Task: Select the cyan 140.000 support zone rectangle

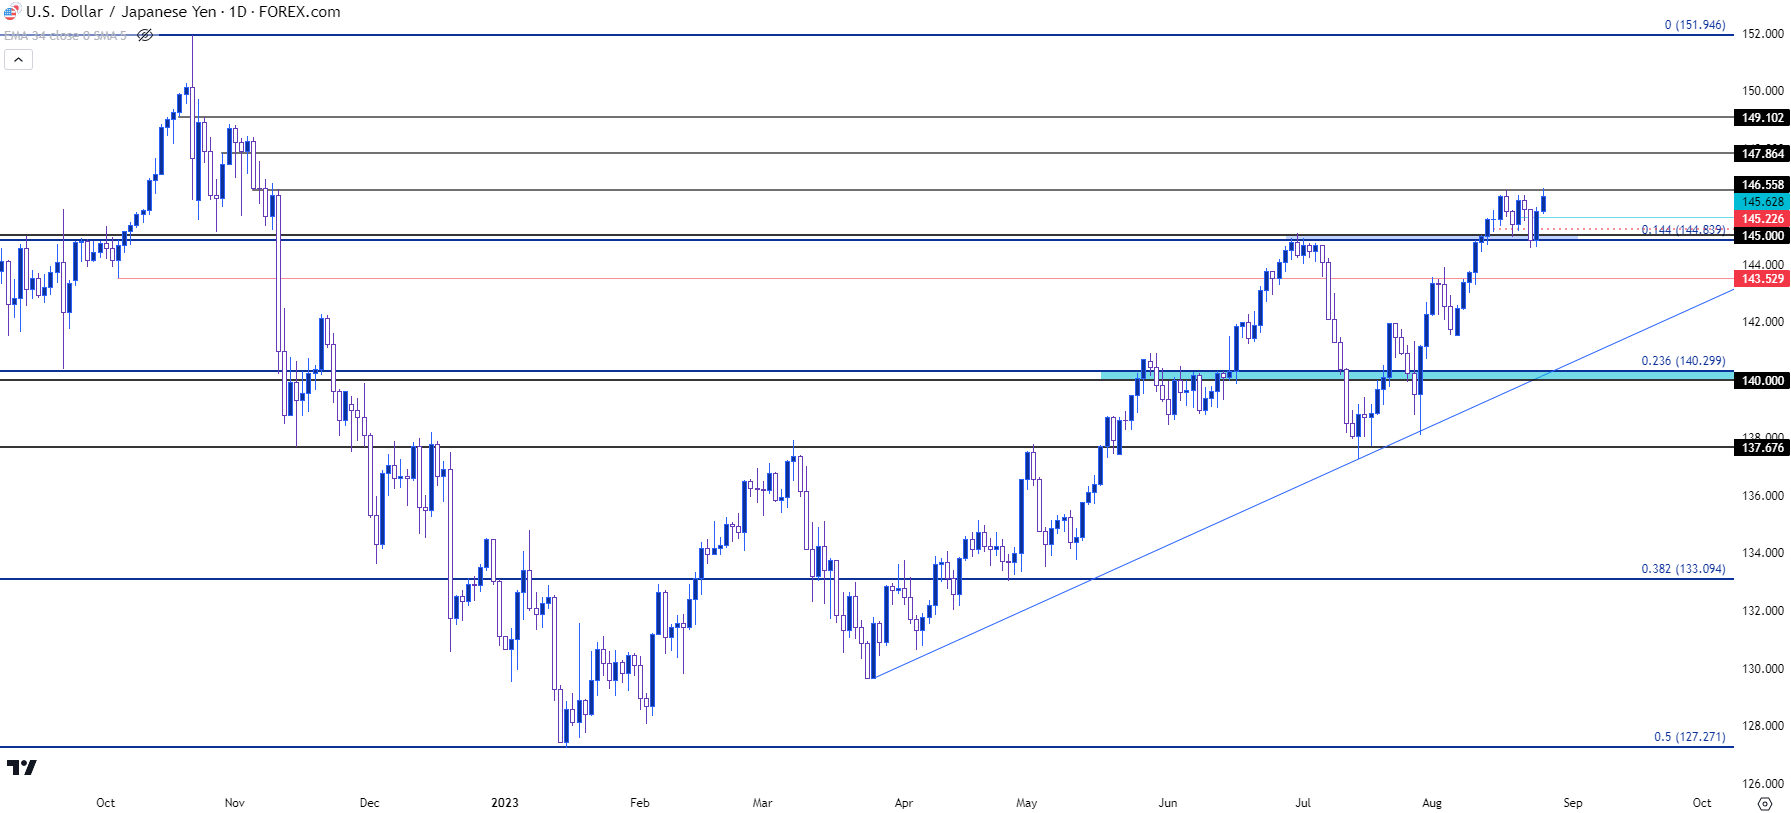Action: click(1417, 375)
